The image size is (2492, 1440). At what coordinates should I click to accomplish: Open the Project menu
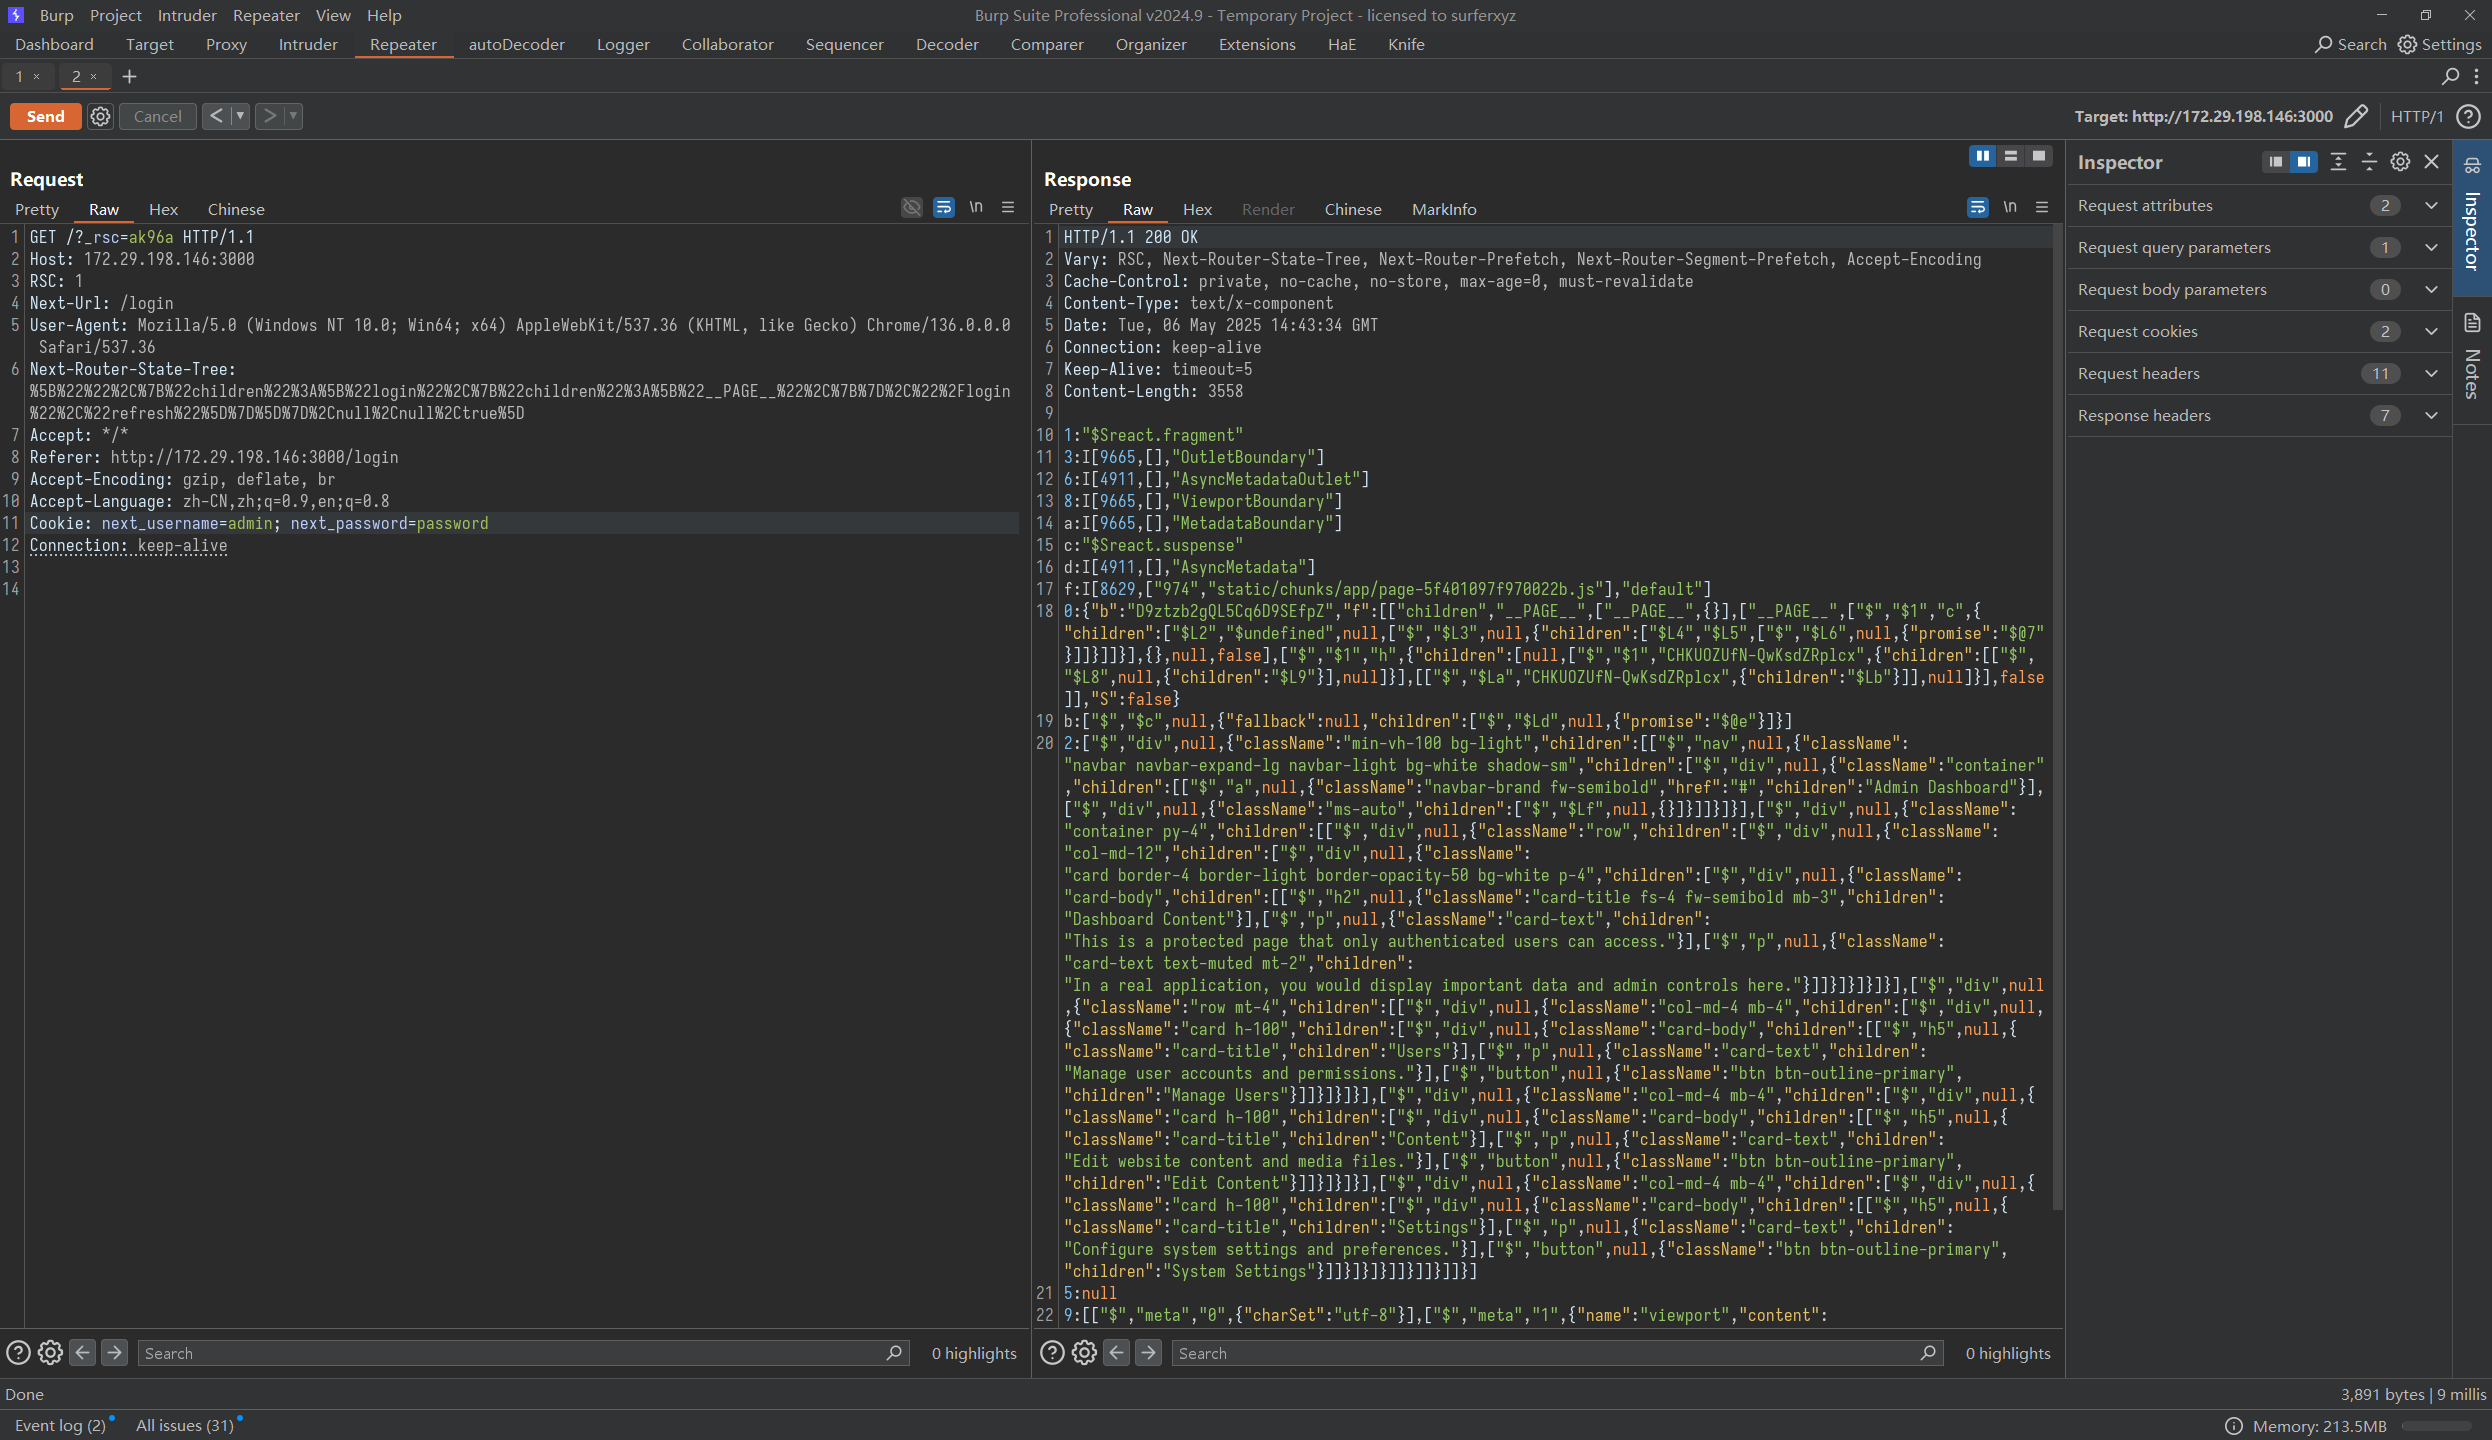tap(116, 15)
